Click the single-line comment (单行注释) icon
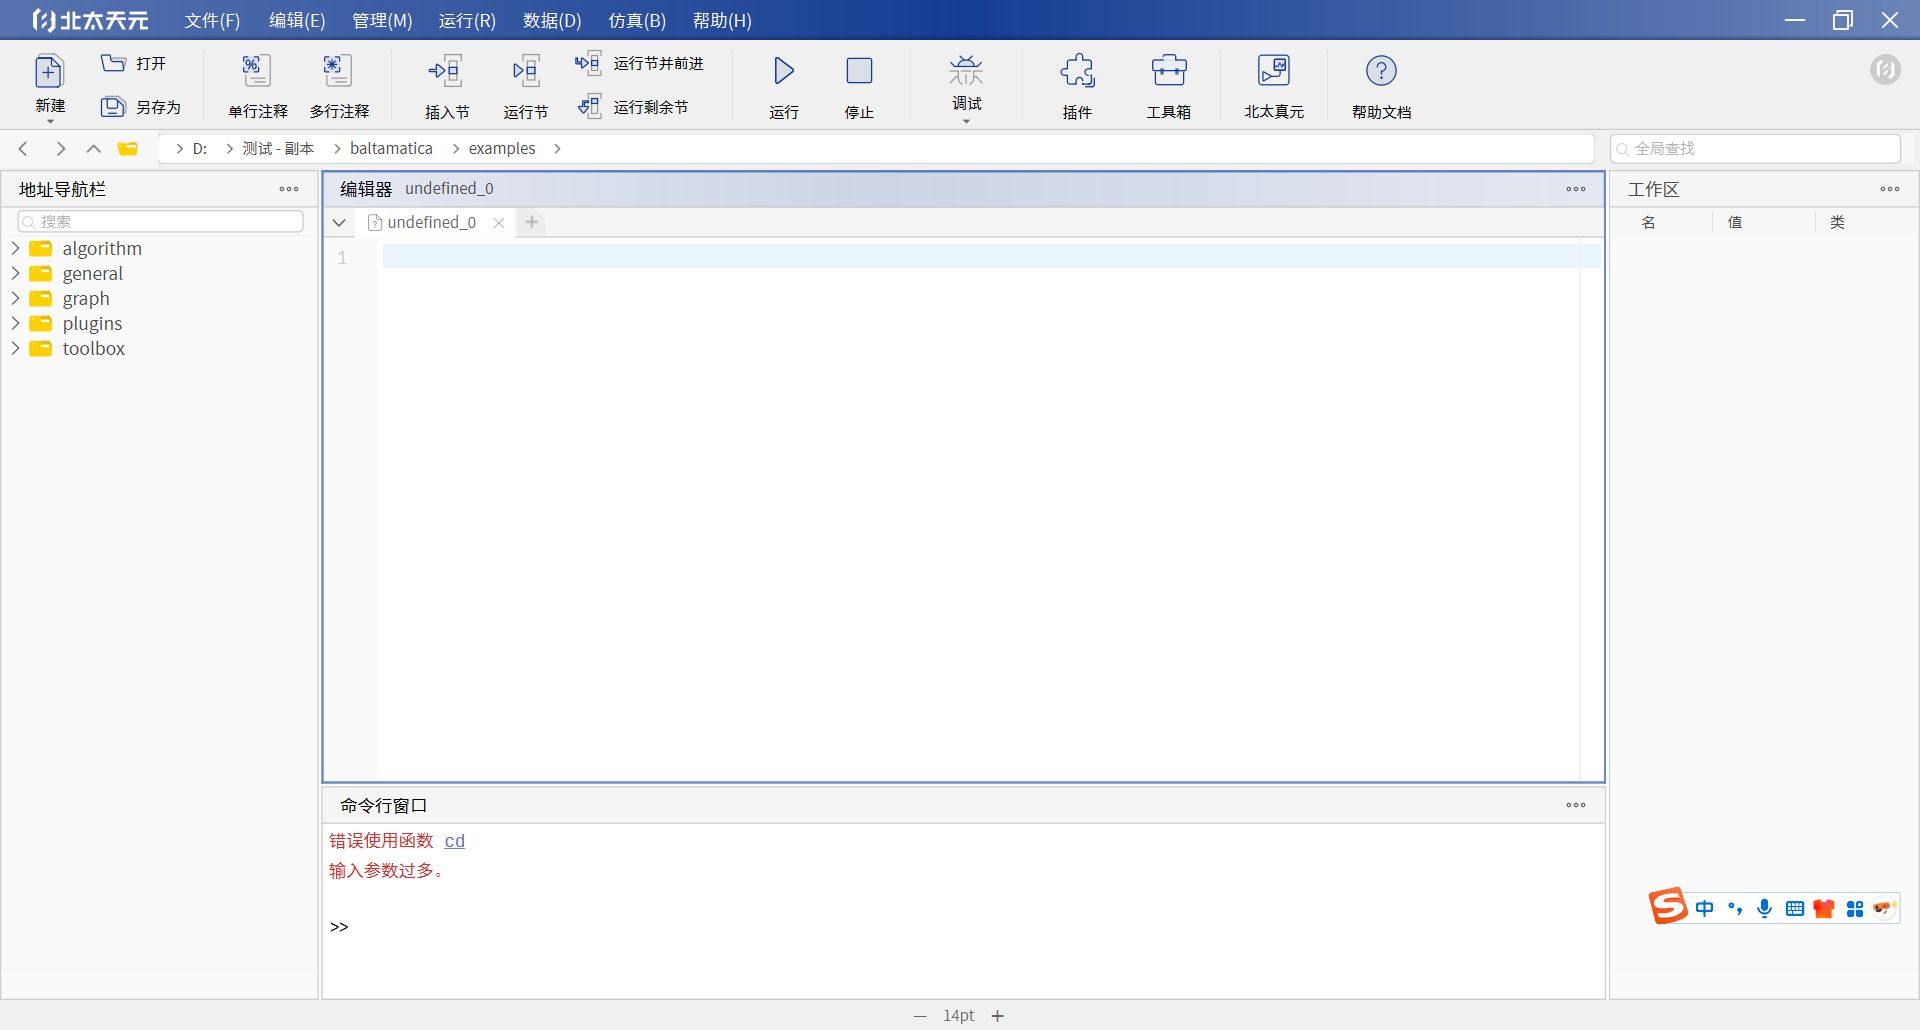This screenshot has width=1920, height=1030. pos(257,71)
